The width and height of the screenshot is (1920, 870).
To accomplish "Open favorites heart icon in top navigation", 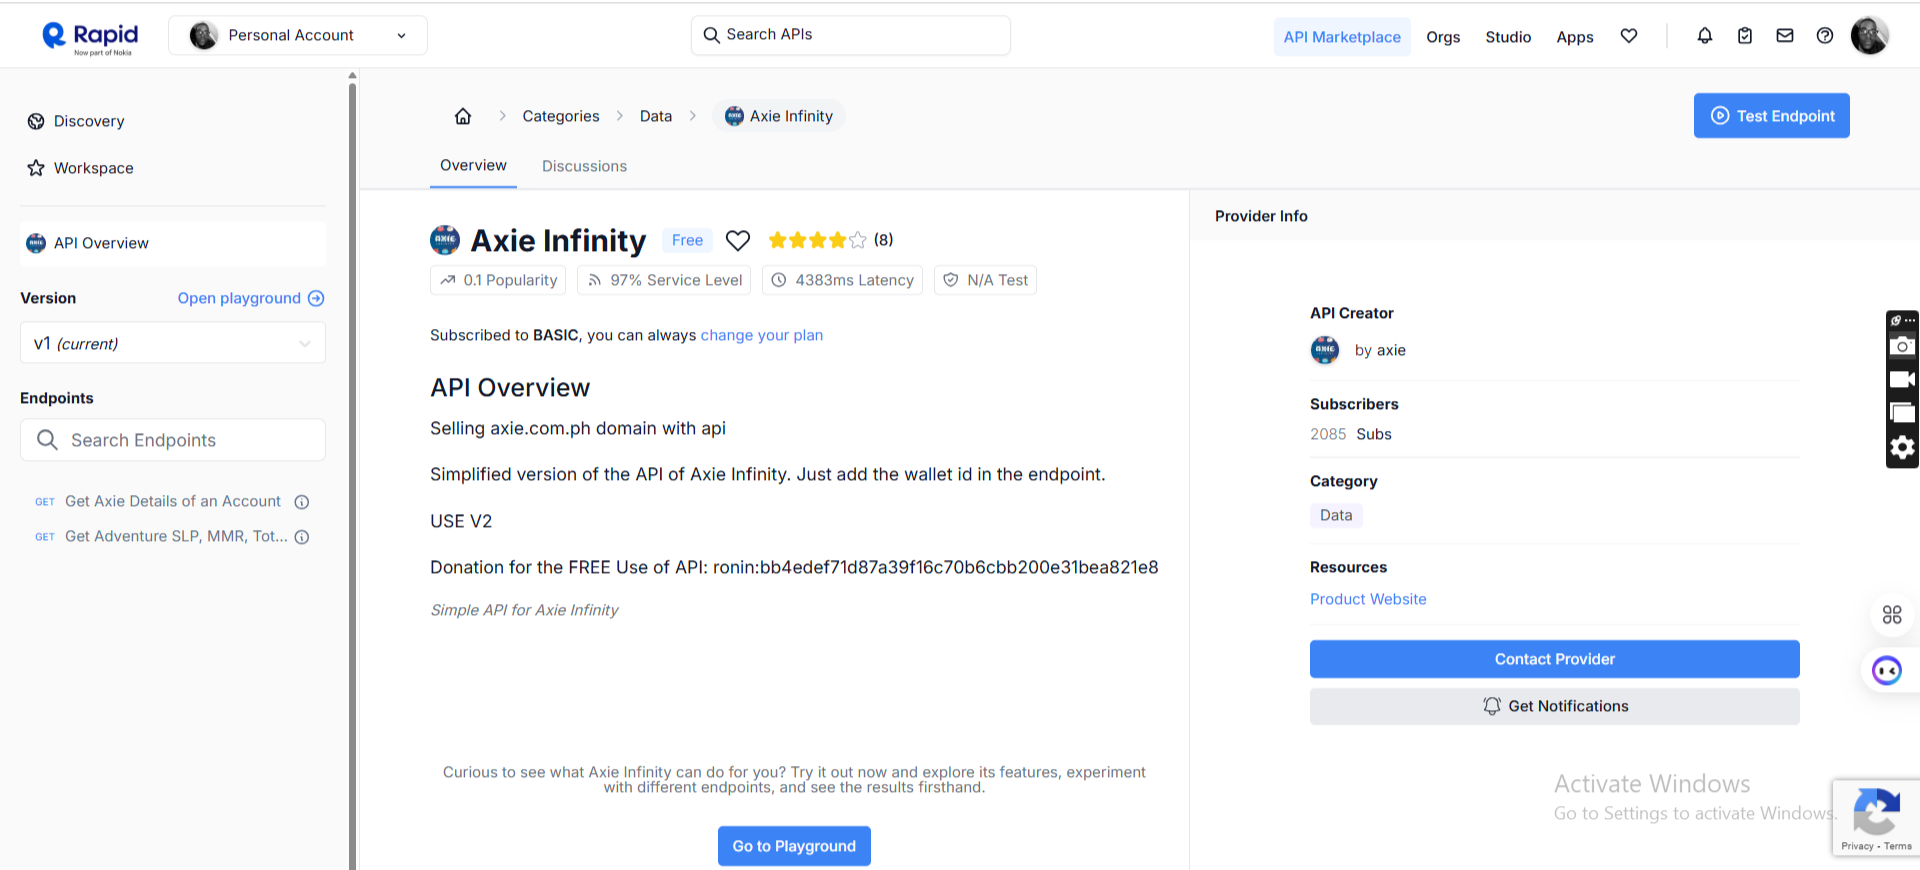I will 1629,36.
